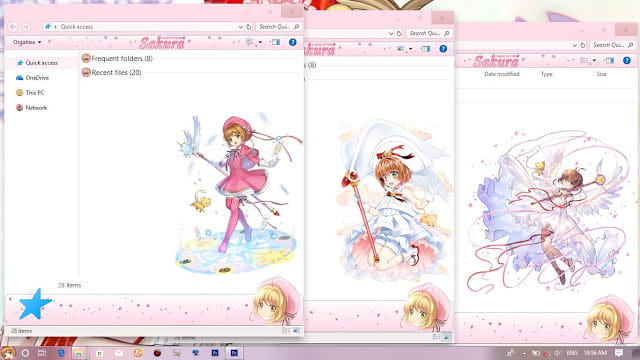640x360 pixels.
Task: Open address history dropdown in front window
Action: pyautogui.click(x=240, y=27)
